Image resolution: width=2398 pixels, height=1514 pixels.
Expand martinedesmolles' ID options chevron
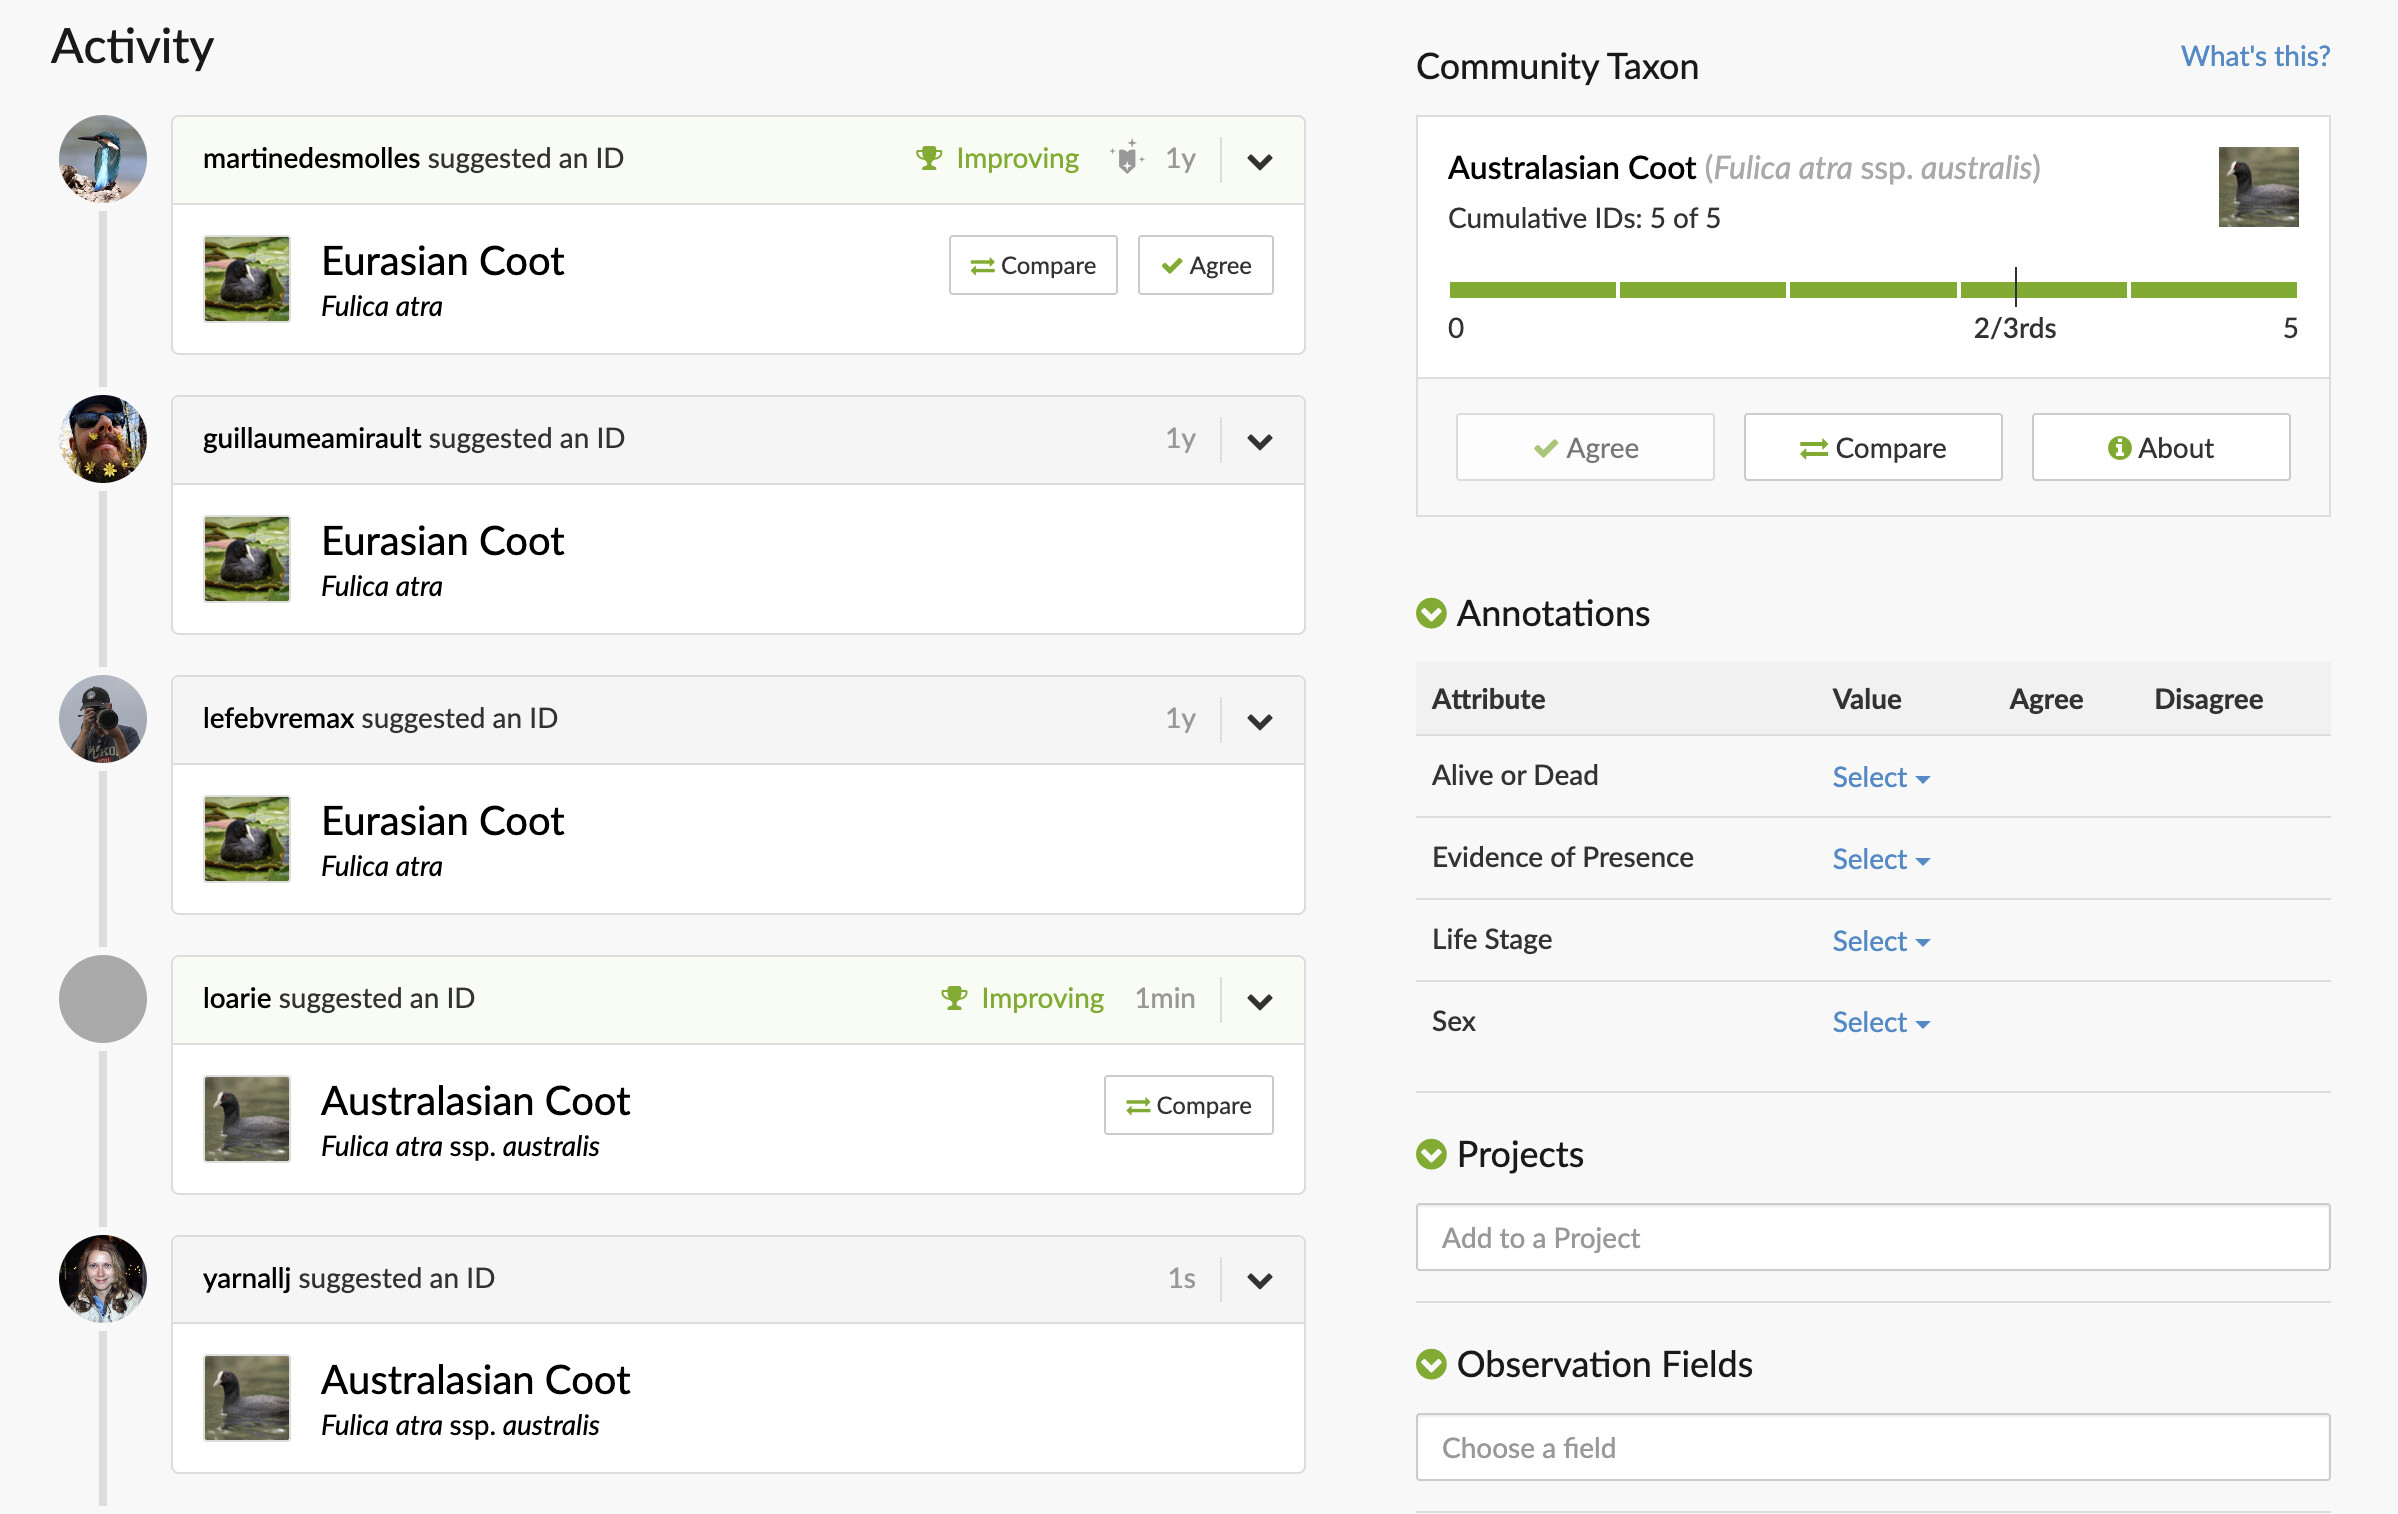(1259, 160)
